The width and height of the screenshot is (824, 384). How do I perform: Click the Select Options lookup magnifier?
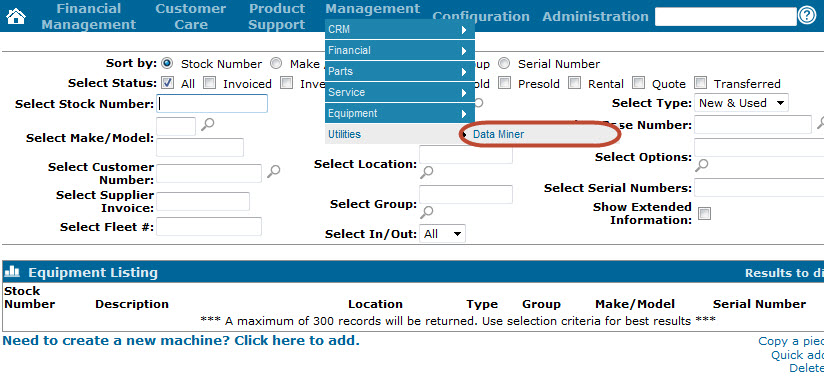pos(702,165)
